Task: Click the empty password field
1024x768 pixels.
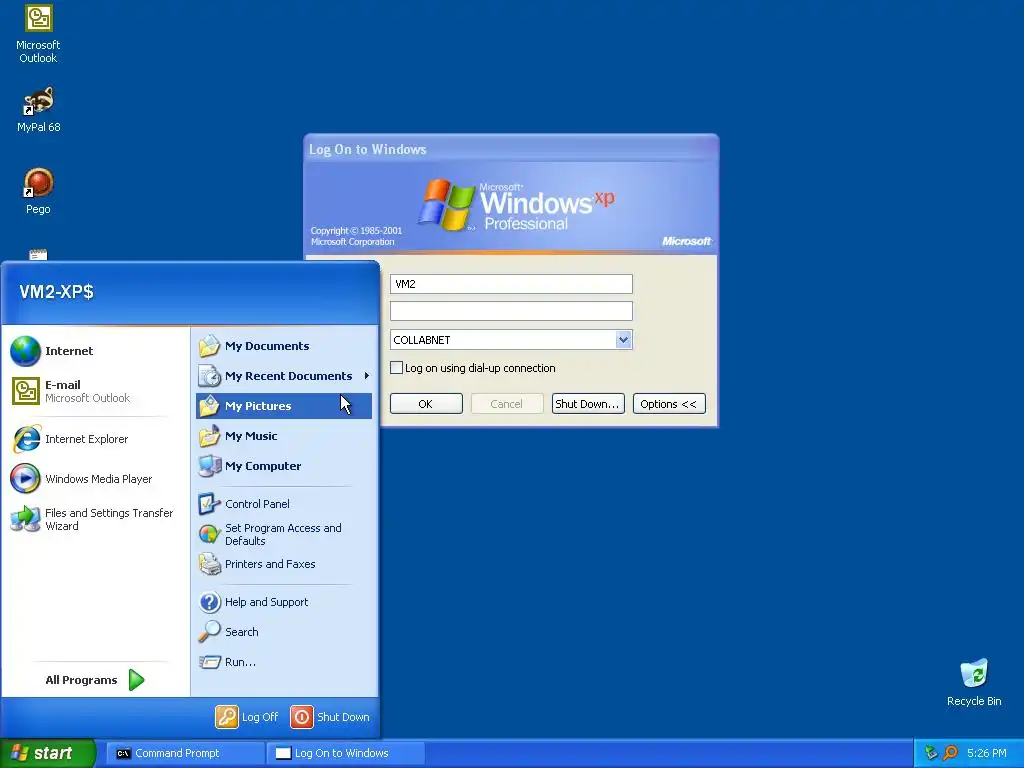Action: [x=511, y=311]
